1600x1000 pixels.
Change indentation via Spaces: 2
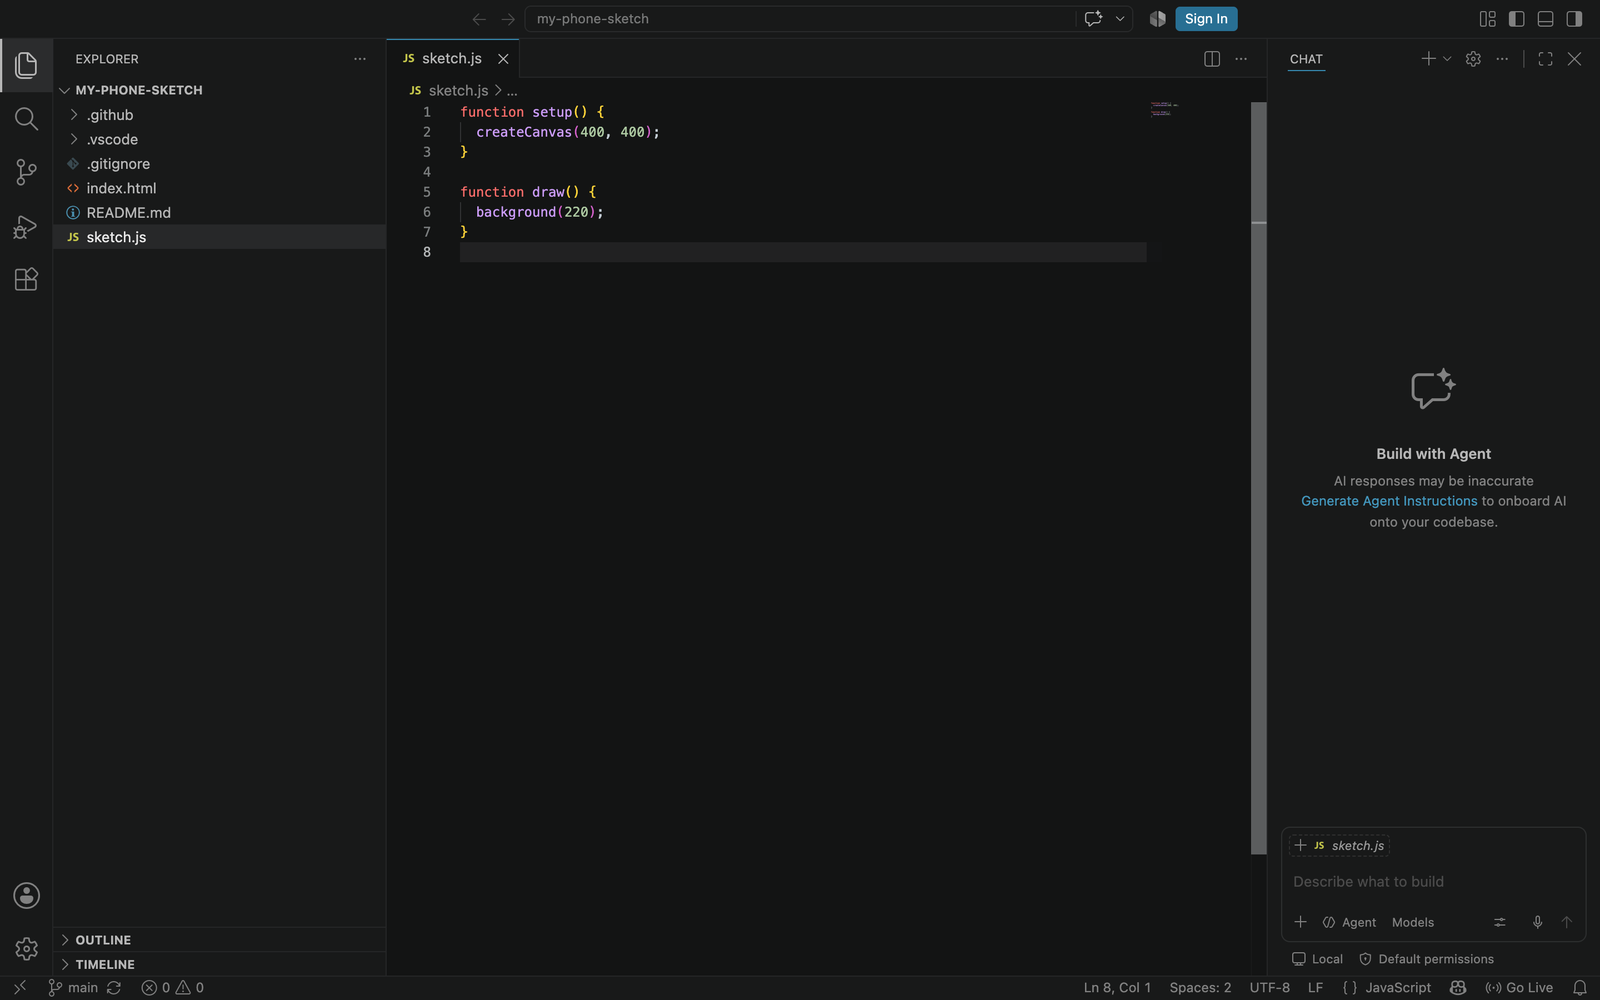1200,988
